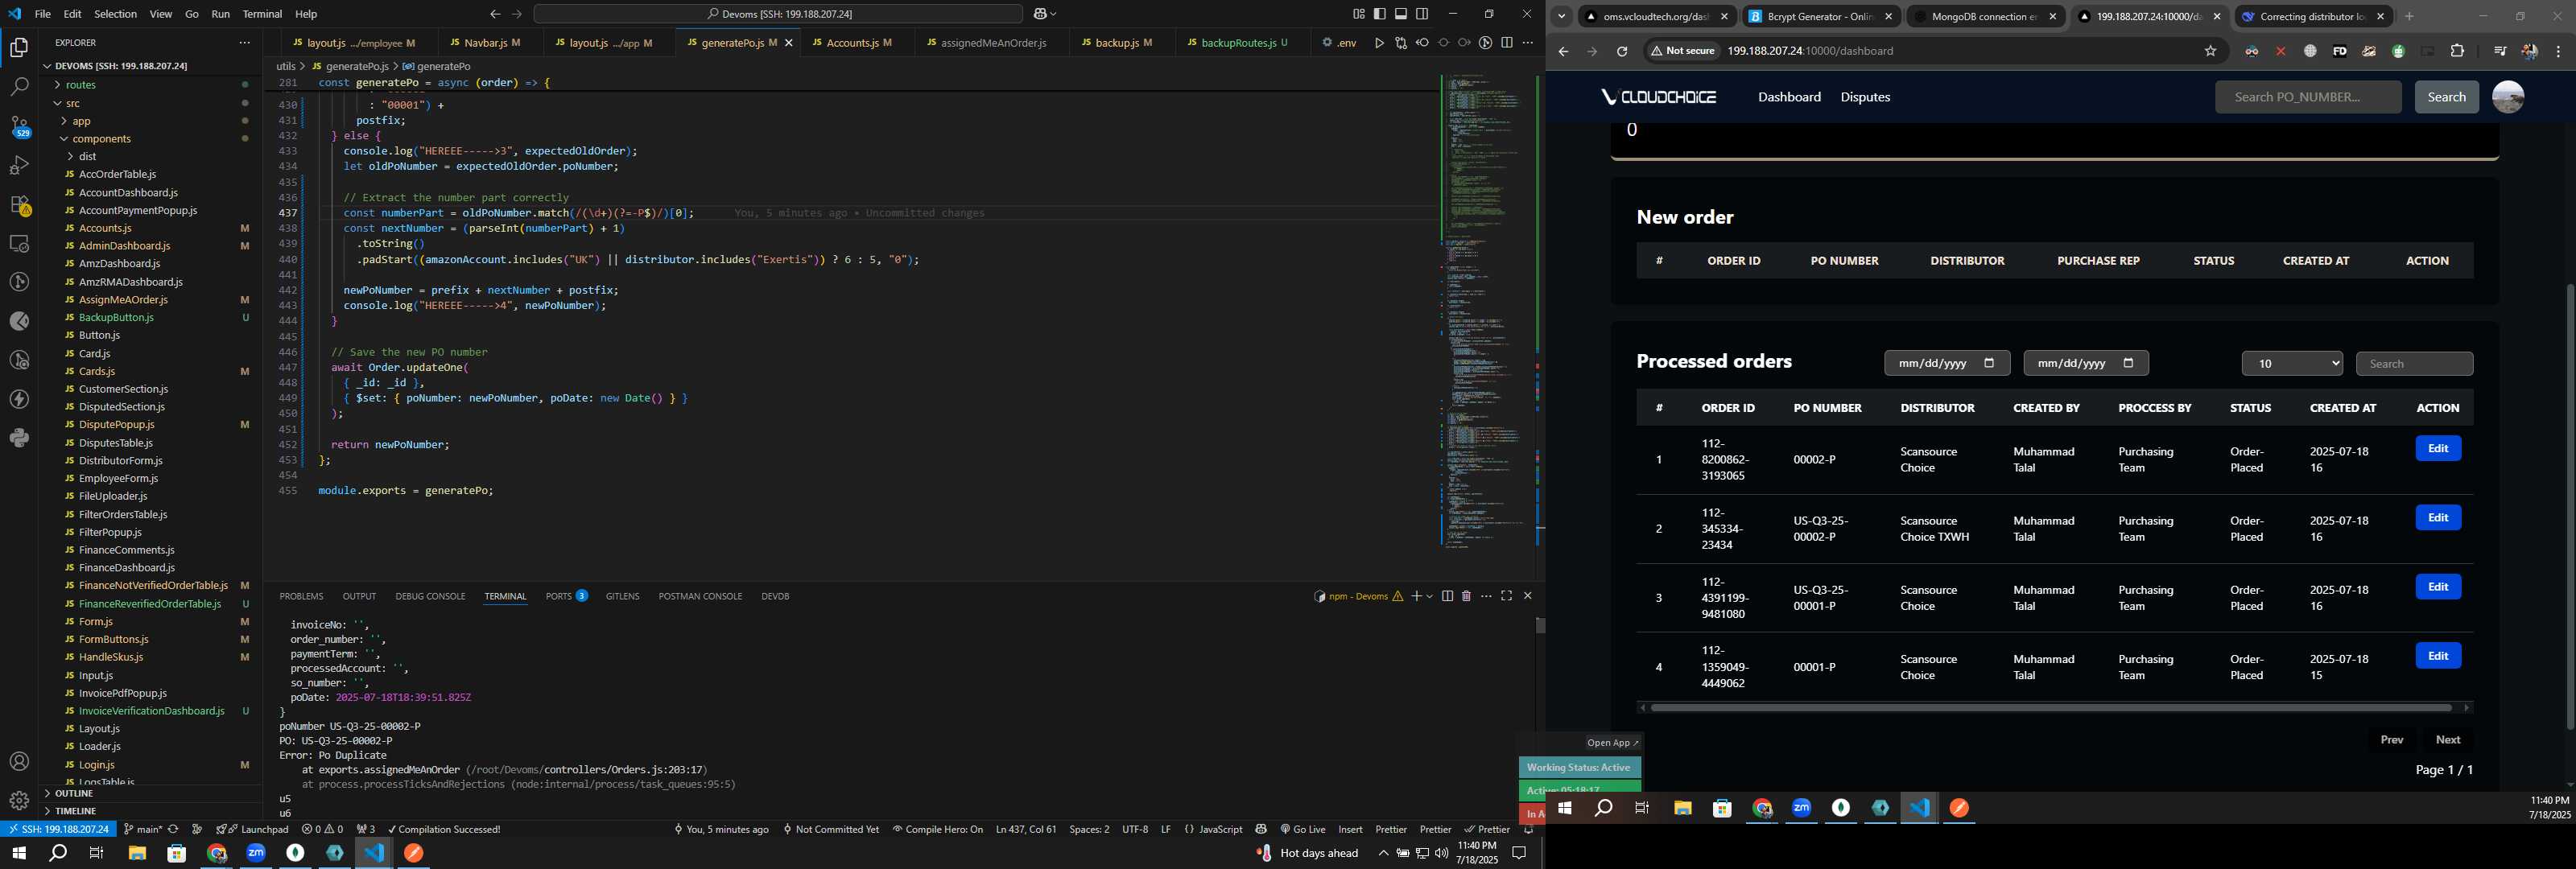Click the user avatar in CloudChoice header
Viewport: 2576px width, 869px height.
tap(2508, 97)
